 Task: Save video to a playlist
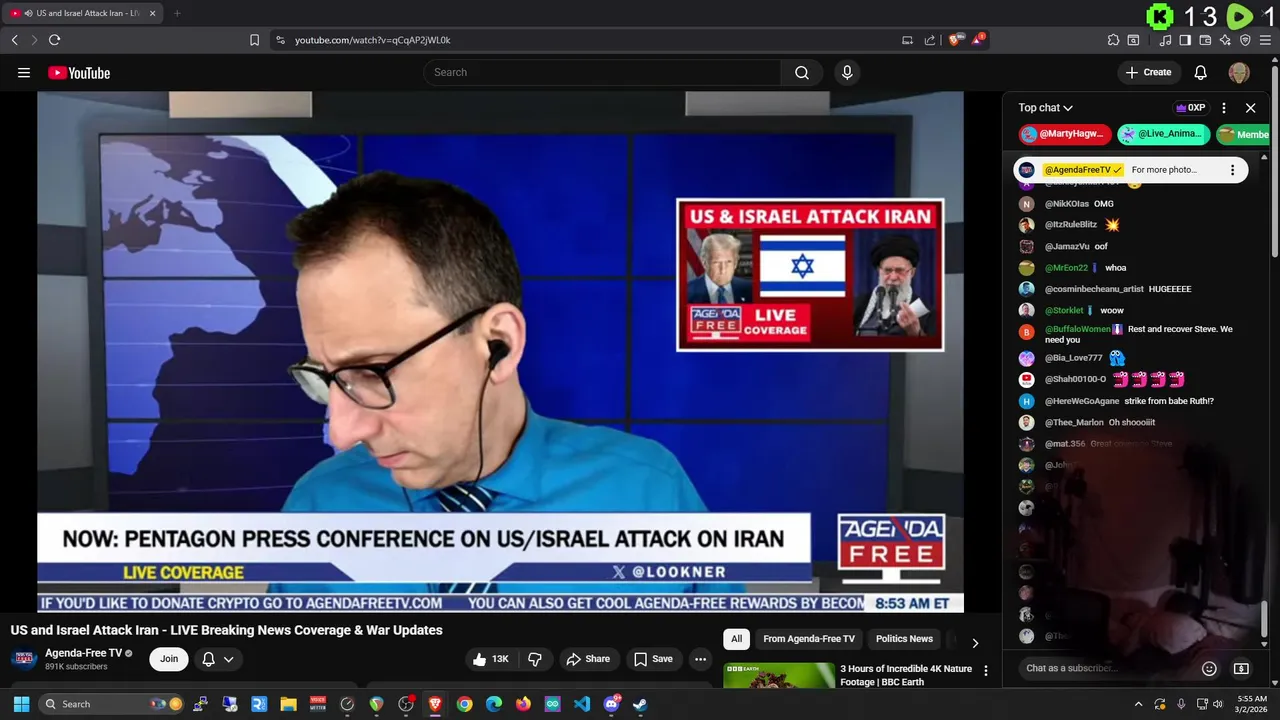[653, 659]
